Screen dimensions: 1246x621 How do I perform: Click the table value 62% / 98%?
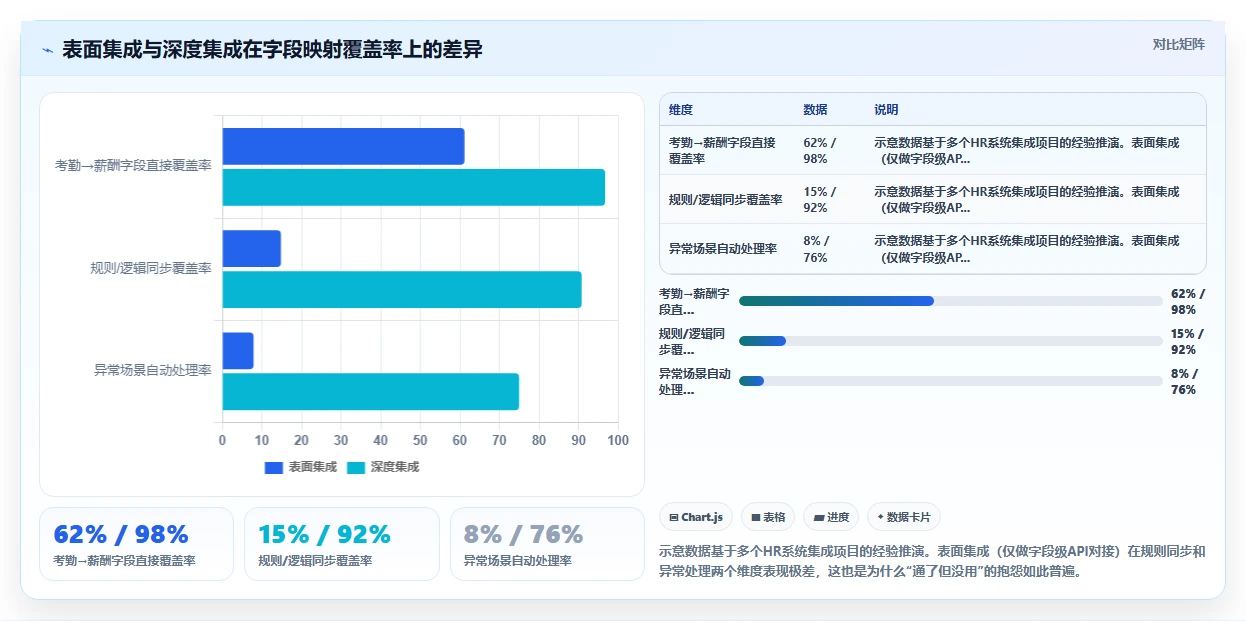[x=821, y=150]
